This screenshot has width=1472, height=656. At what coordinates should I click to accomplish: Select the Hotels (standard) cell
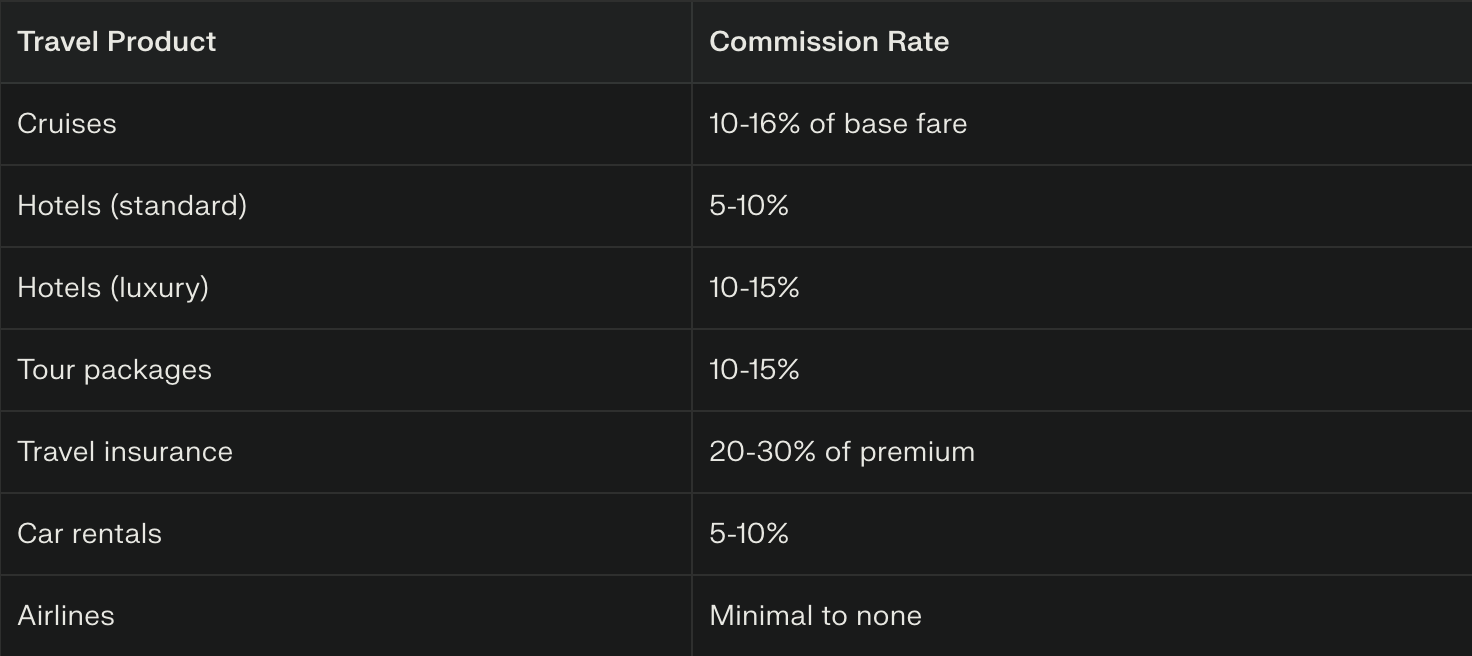[x=132, y=205]
